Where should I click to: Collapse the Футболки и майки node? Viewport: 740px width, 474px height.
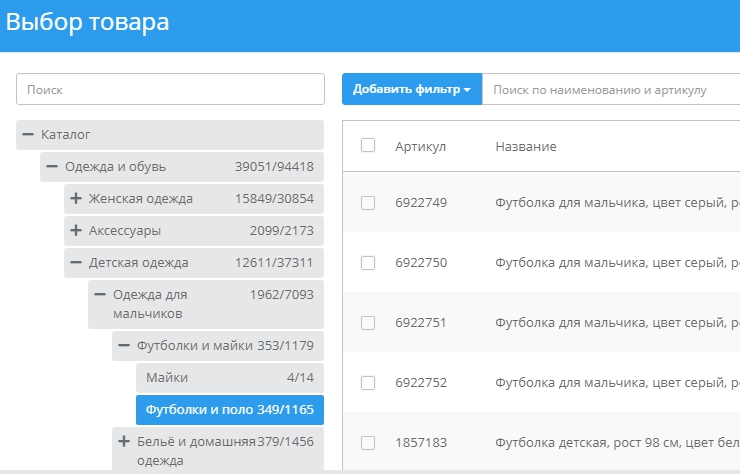click(x=124, y=346)
